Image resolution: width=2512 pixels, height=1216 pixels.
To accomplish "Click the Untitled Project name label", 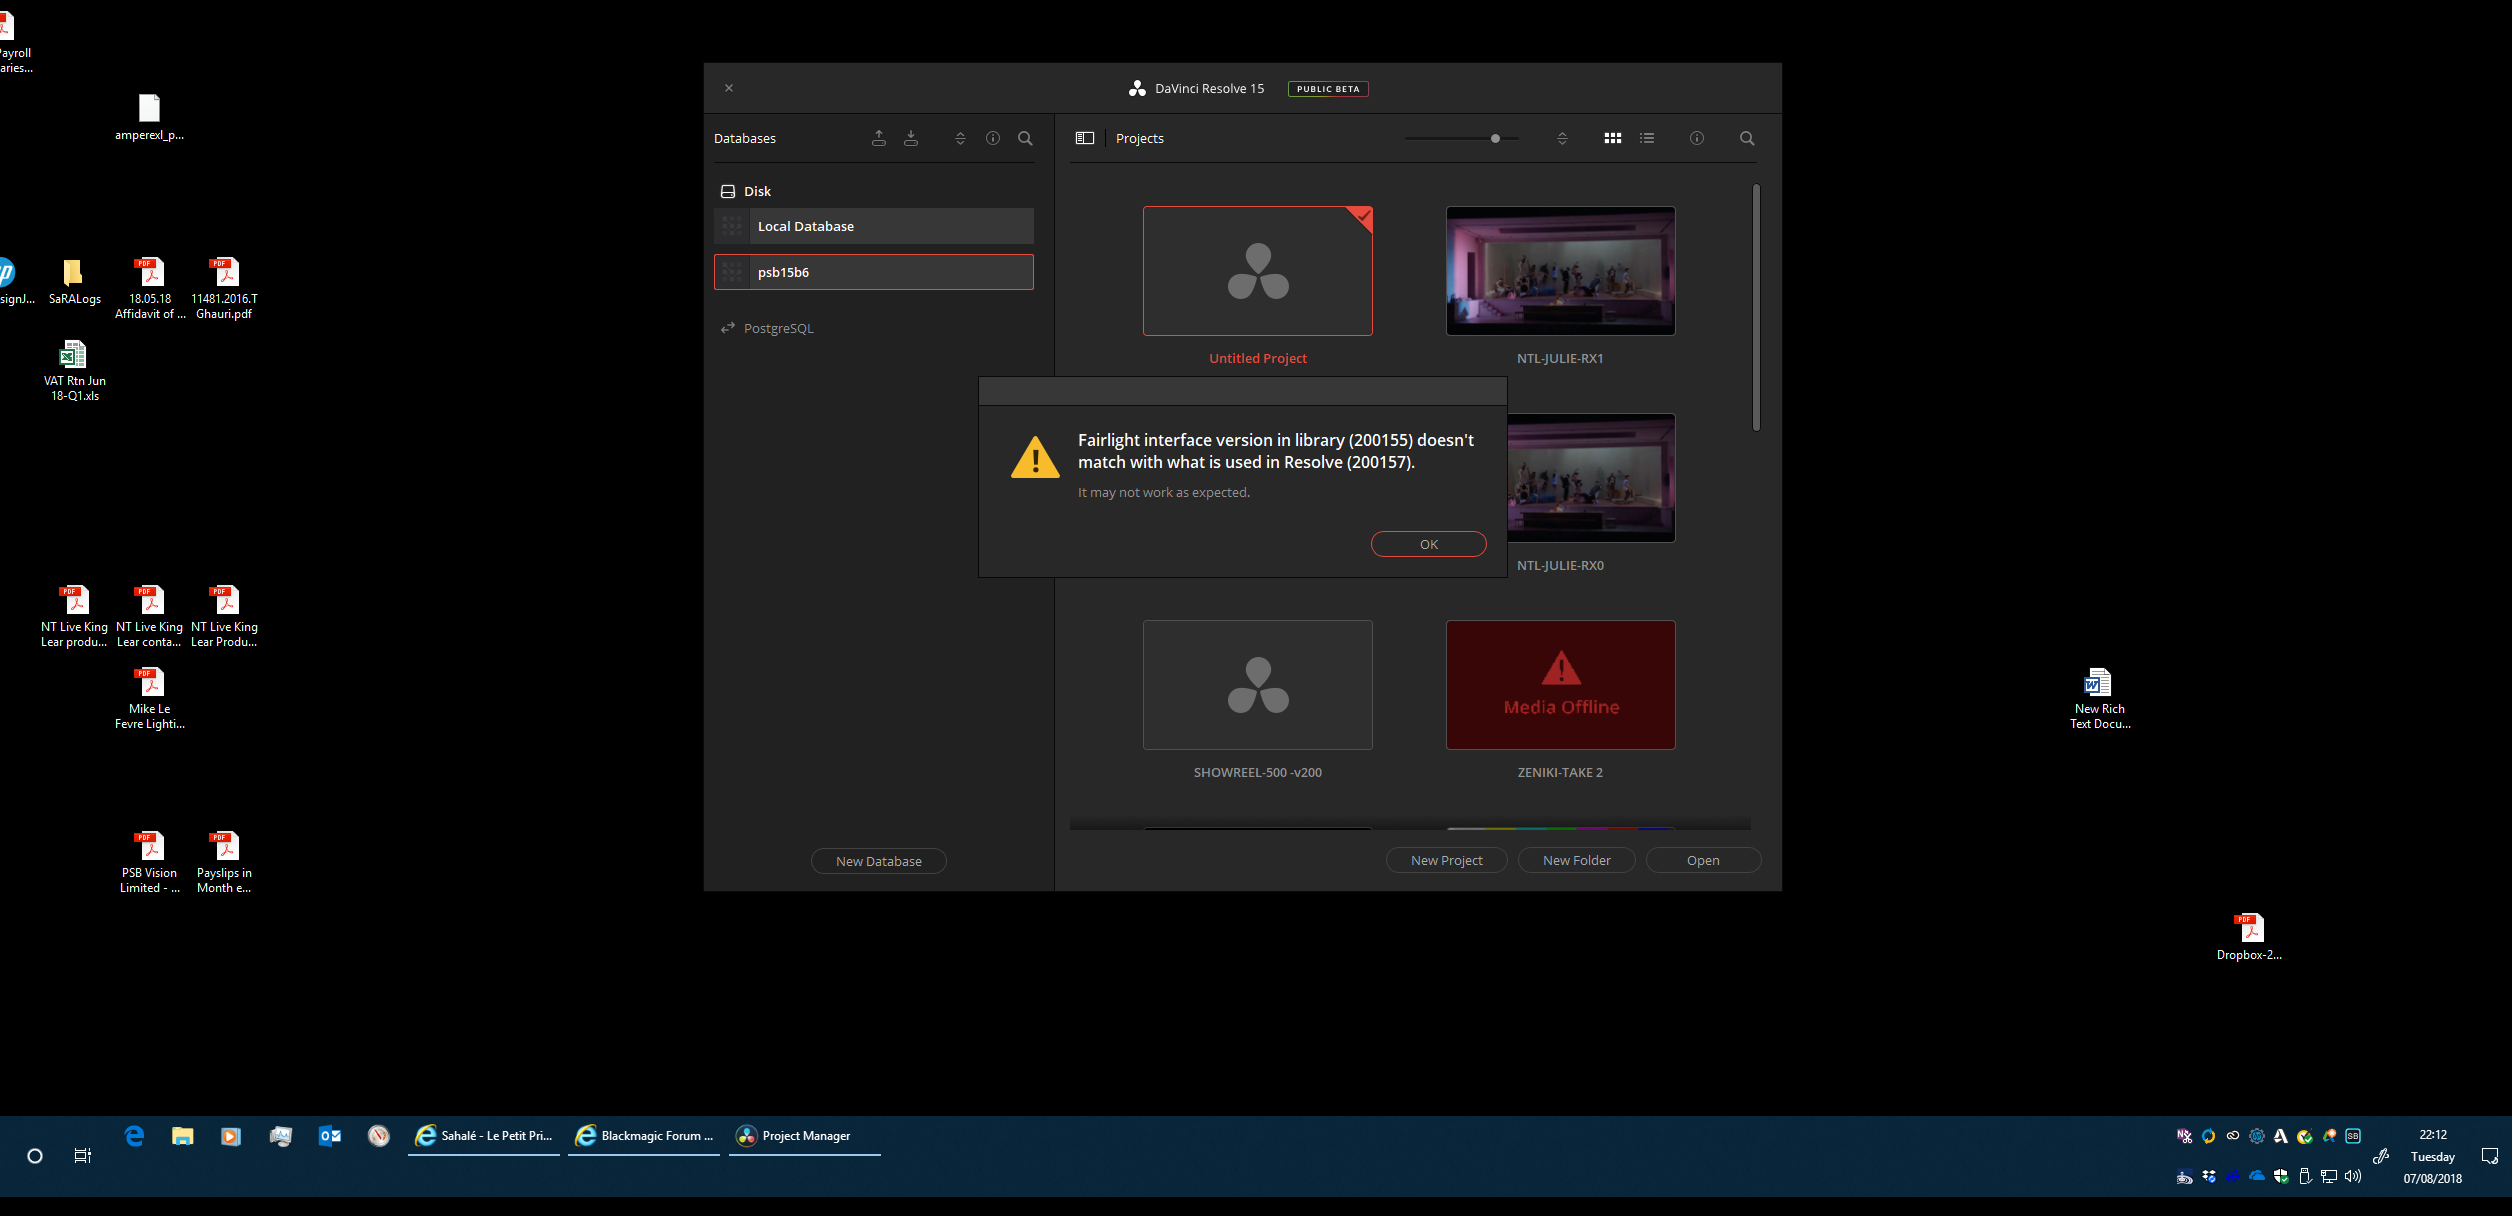I will pyautogui.click(x=1257, y=358).
